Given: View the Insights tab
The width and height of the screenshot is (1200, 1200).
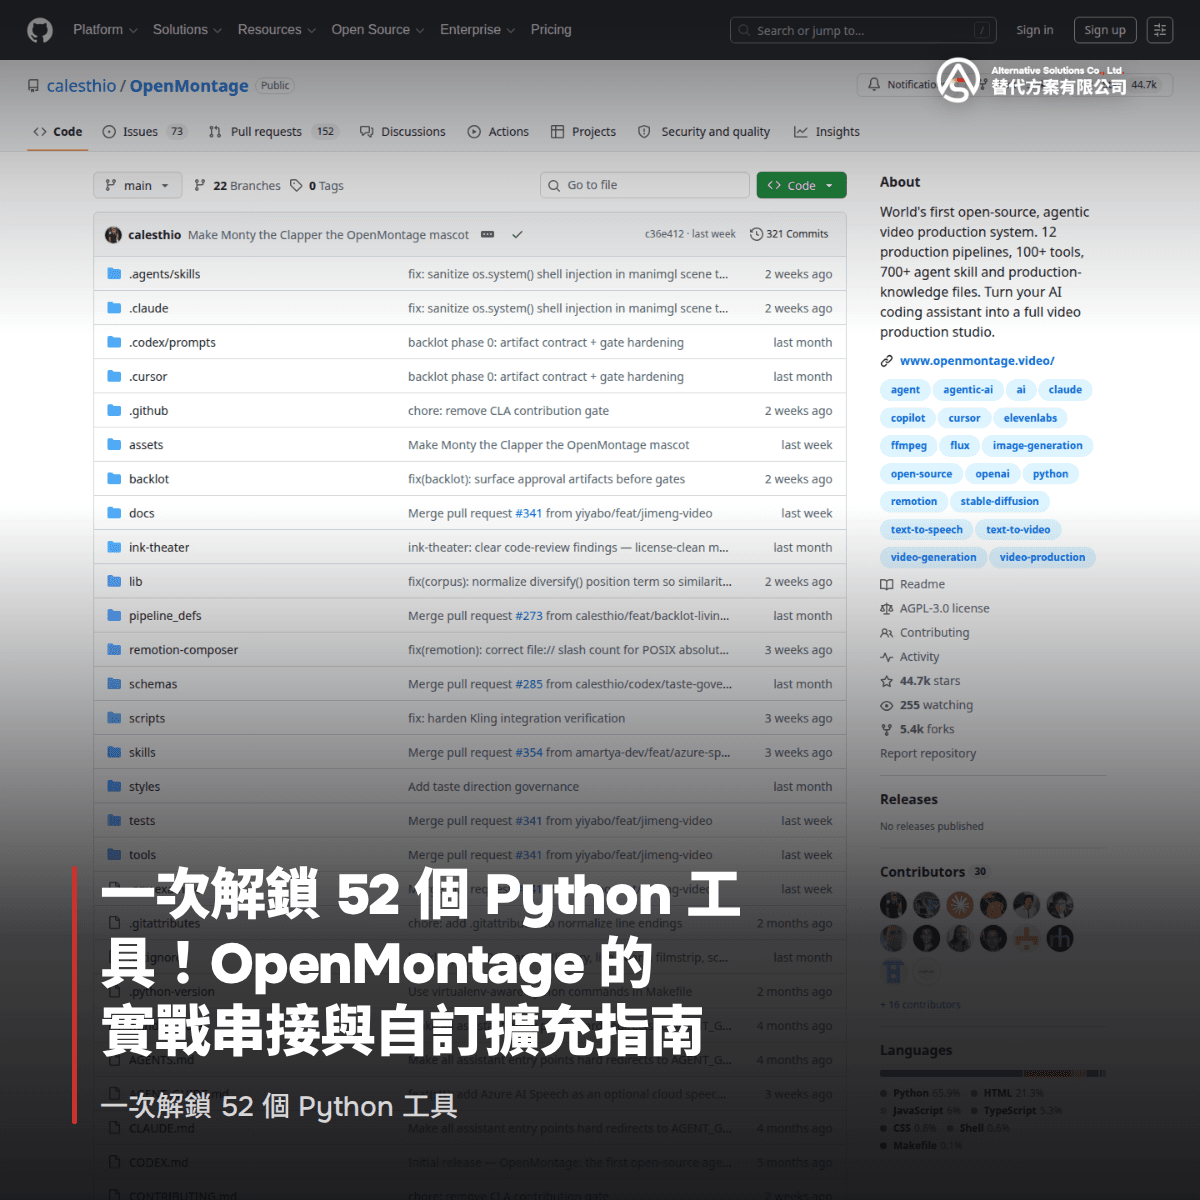Looking at the screenshot, I should 827,131.
